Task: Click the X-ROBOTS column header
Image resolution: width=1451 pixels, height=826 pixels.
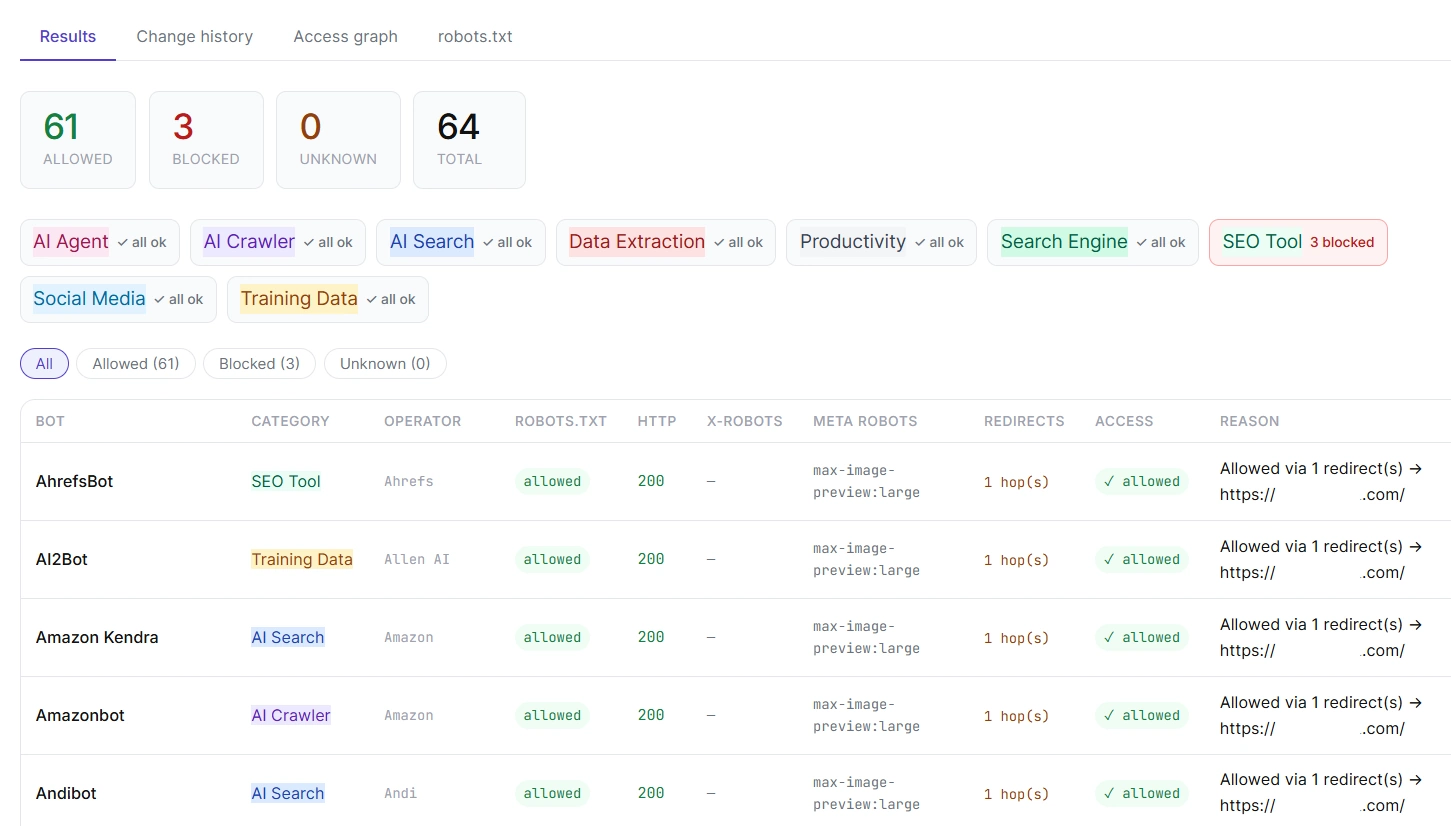Action: point(745,421)
